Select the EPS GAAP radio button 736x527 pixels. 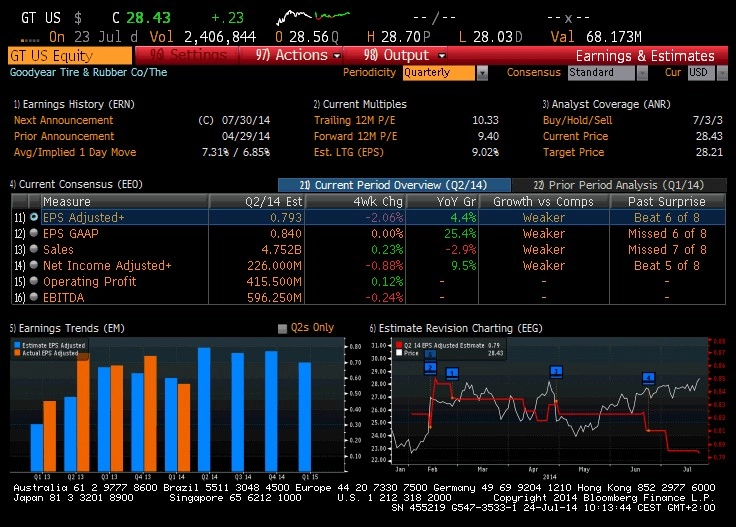coord(34,233)
